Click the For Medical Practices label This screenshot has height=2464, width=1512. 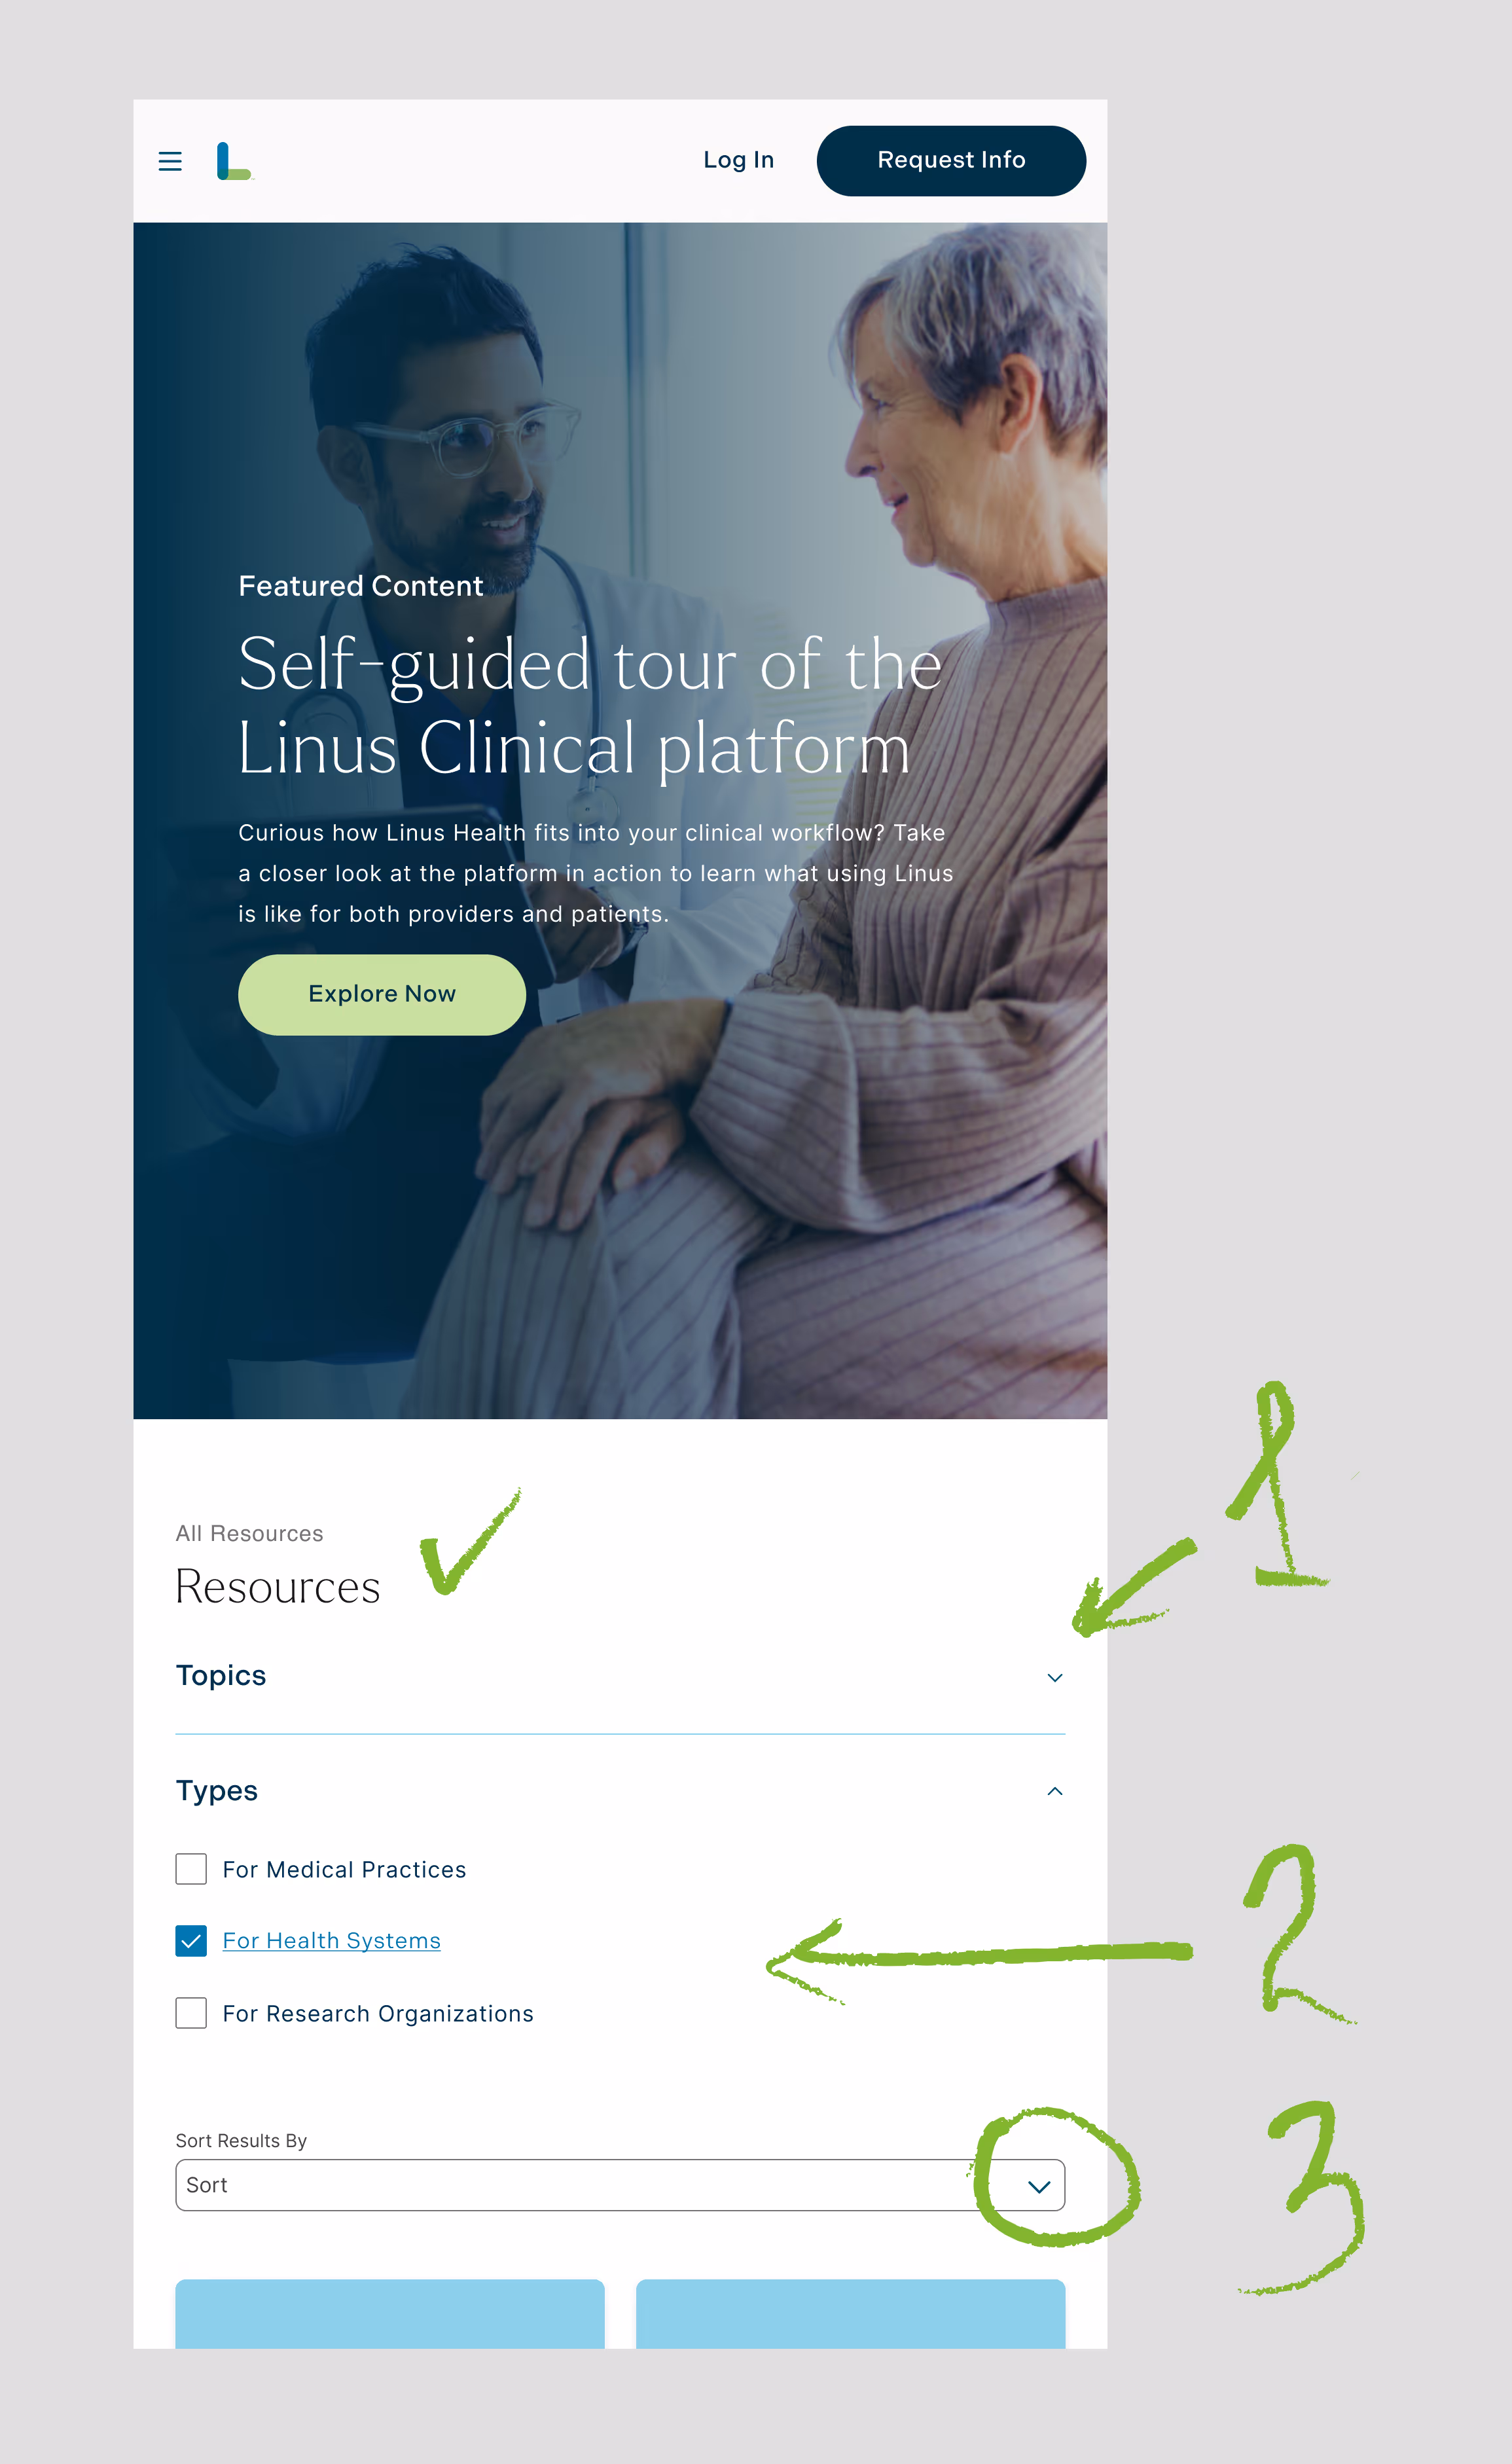[344, 1870]
